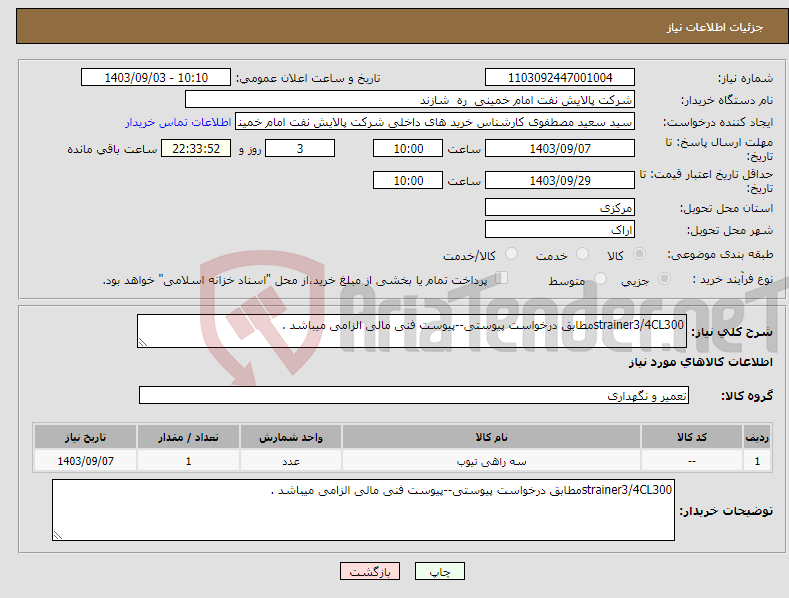
Task: Click the جزئیات اطلاعات نیاز header title
Action: click(x=715, y=27)
